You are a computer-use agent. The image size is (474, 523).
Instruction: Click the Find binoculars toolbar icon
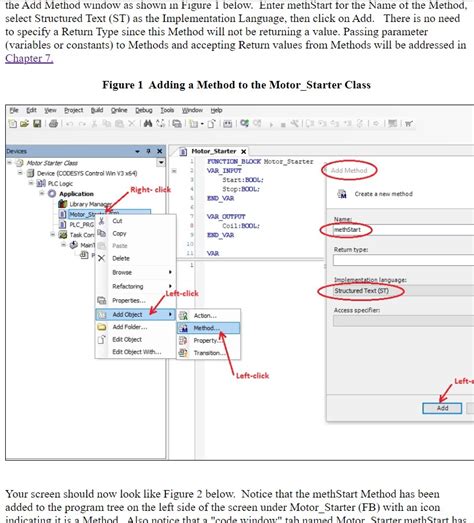(148, 124)
